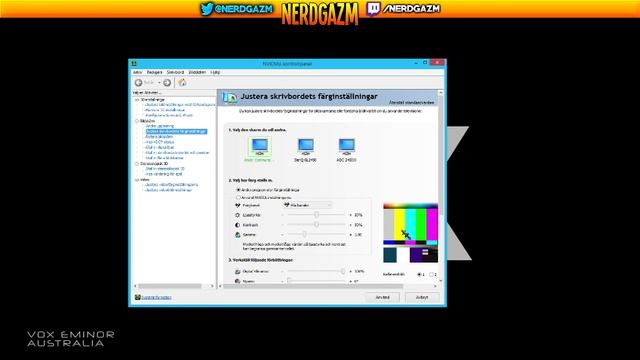Open the first item under the Video node

171,185
